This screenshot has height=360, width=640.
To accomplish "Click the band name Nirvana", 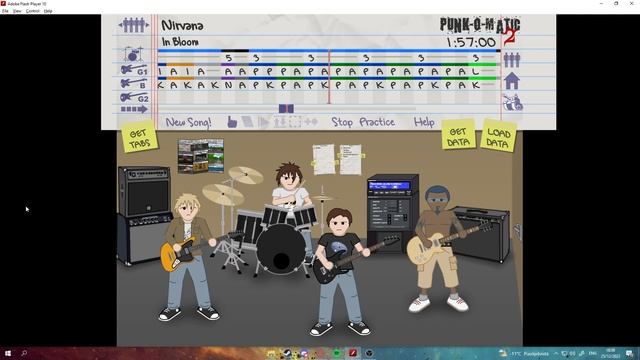I will pyautogui.click(x=182, y=25).
